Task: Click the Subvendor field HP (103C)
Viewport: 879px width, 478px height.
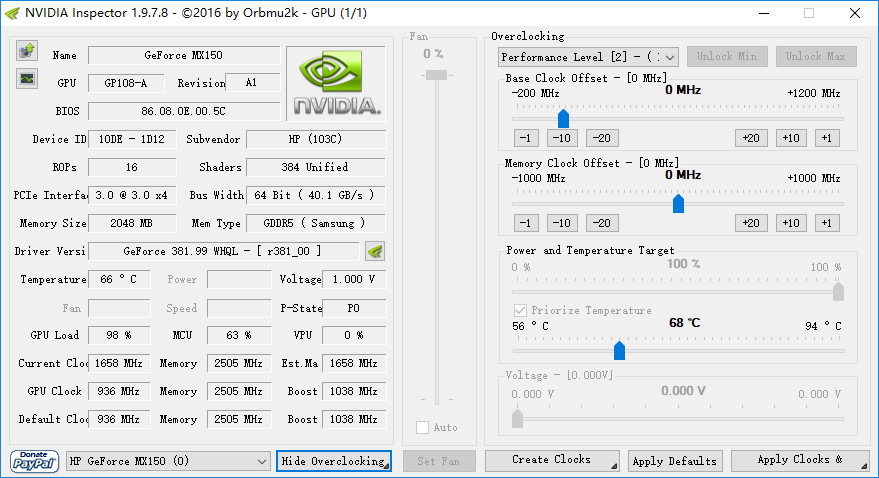Action: 316,139
